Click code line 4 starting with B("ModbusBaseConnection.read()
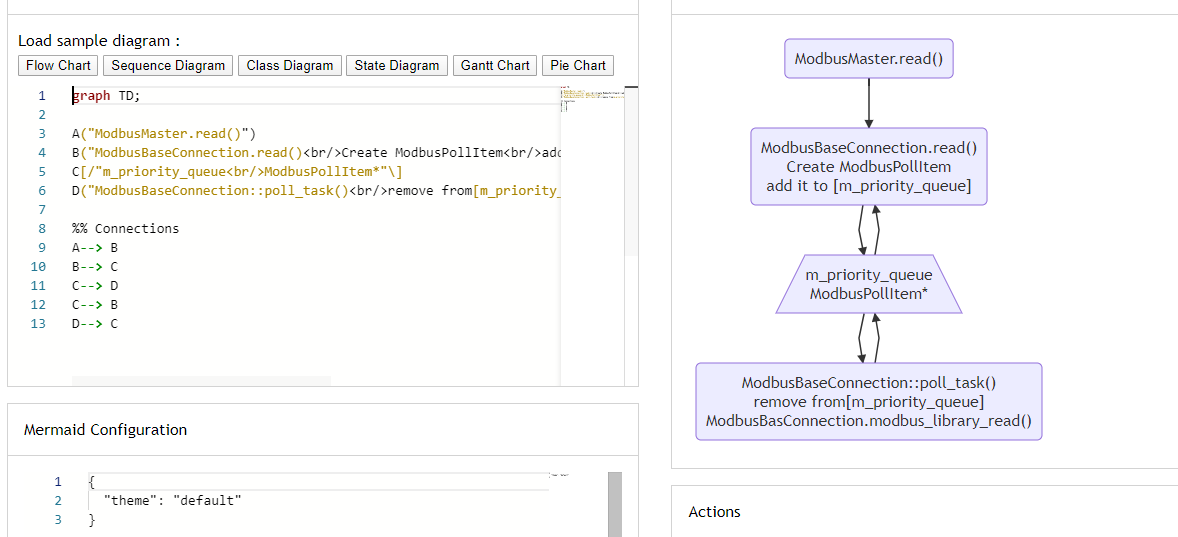The height and width of the screenshot is (537, 1178). pyautogui.click(x=316, y=153)
